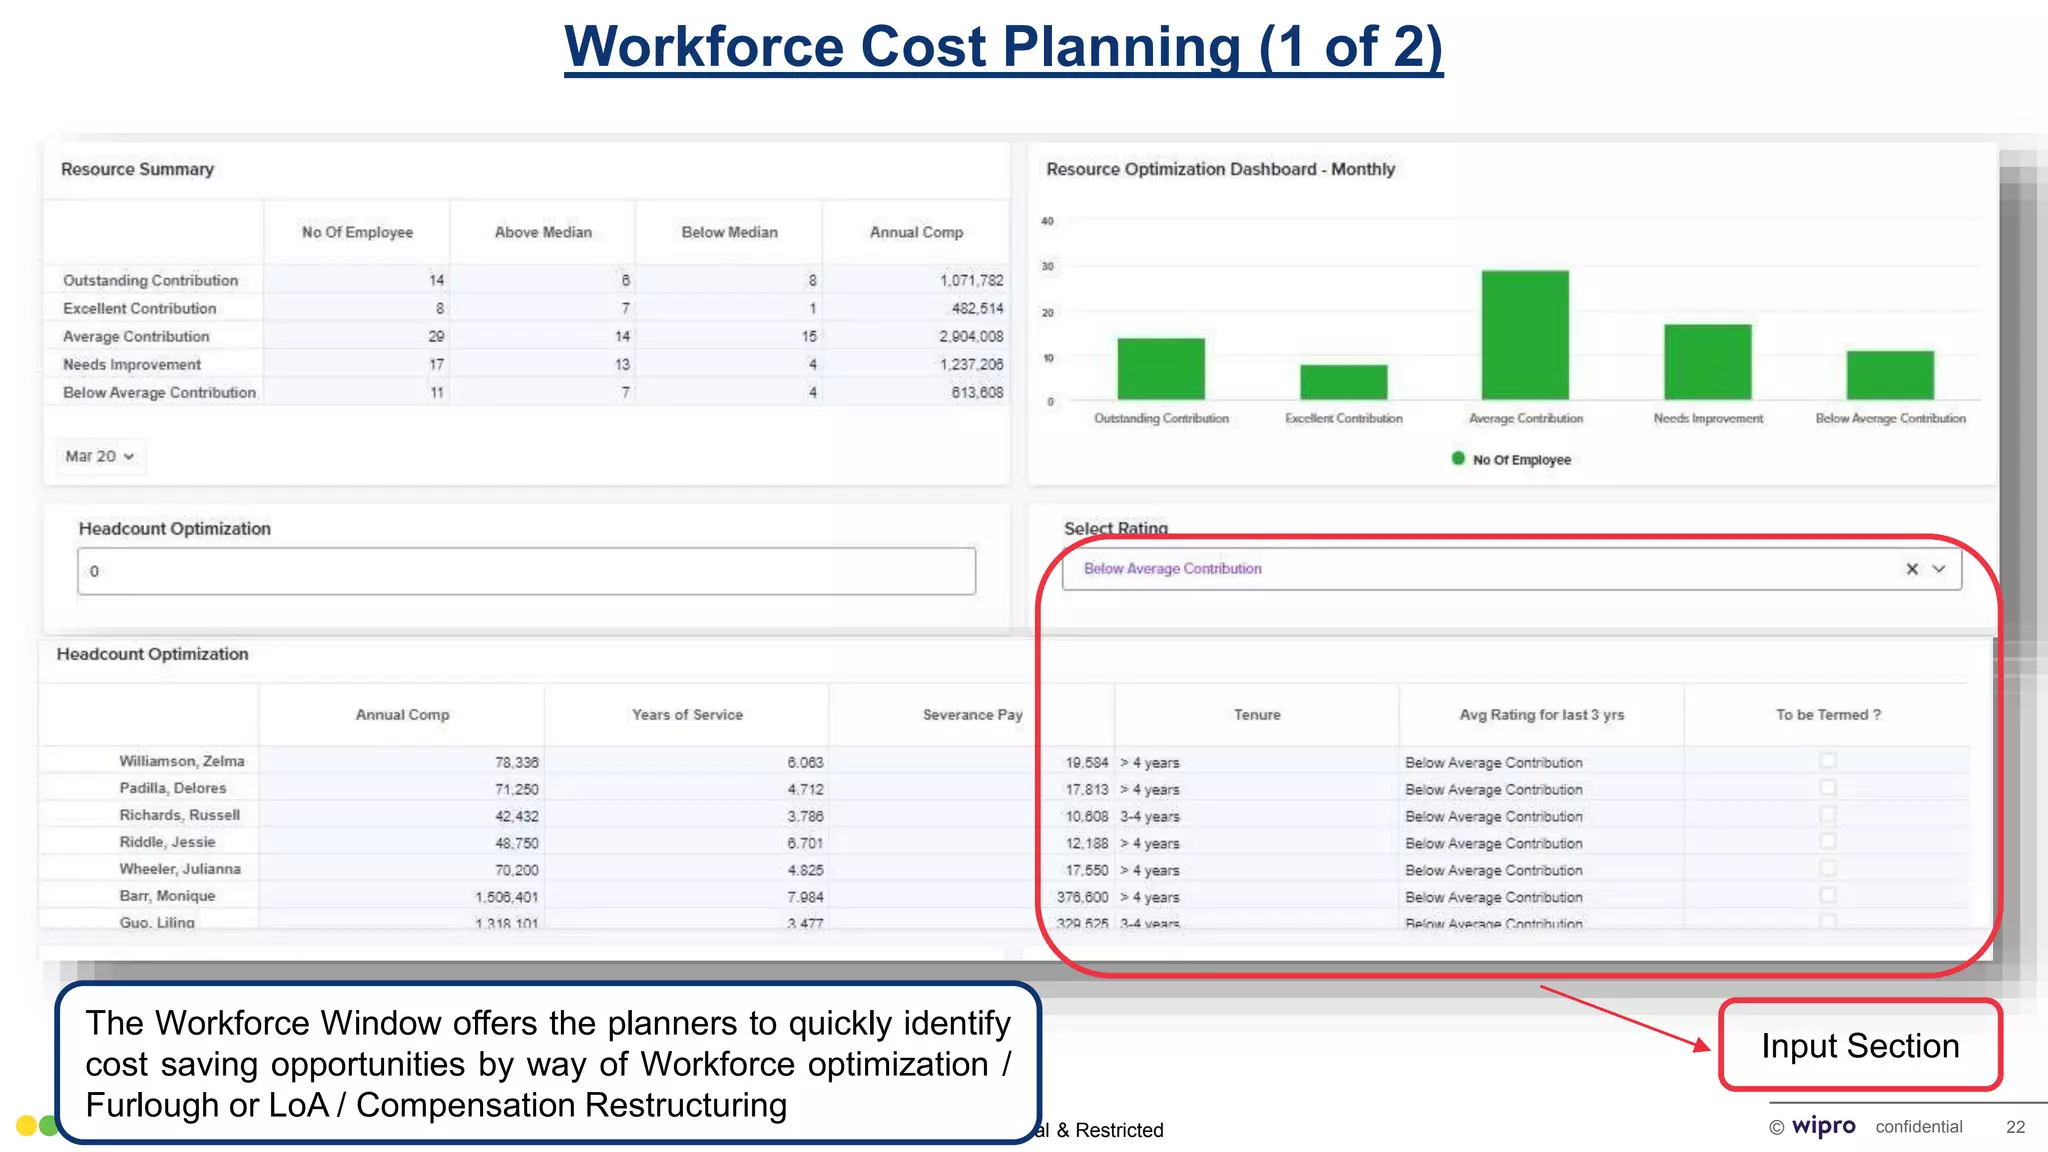Click the Years of Service column header
This screenshot has height=1152, width=2048.
pyautogui.click(x=687, y=715)
